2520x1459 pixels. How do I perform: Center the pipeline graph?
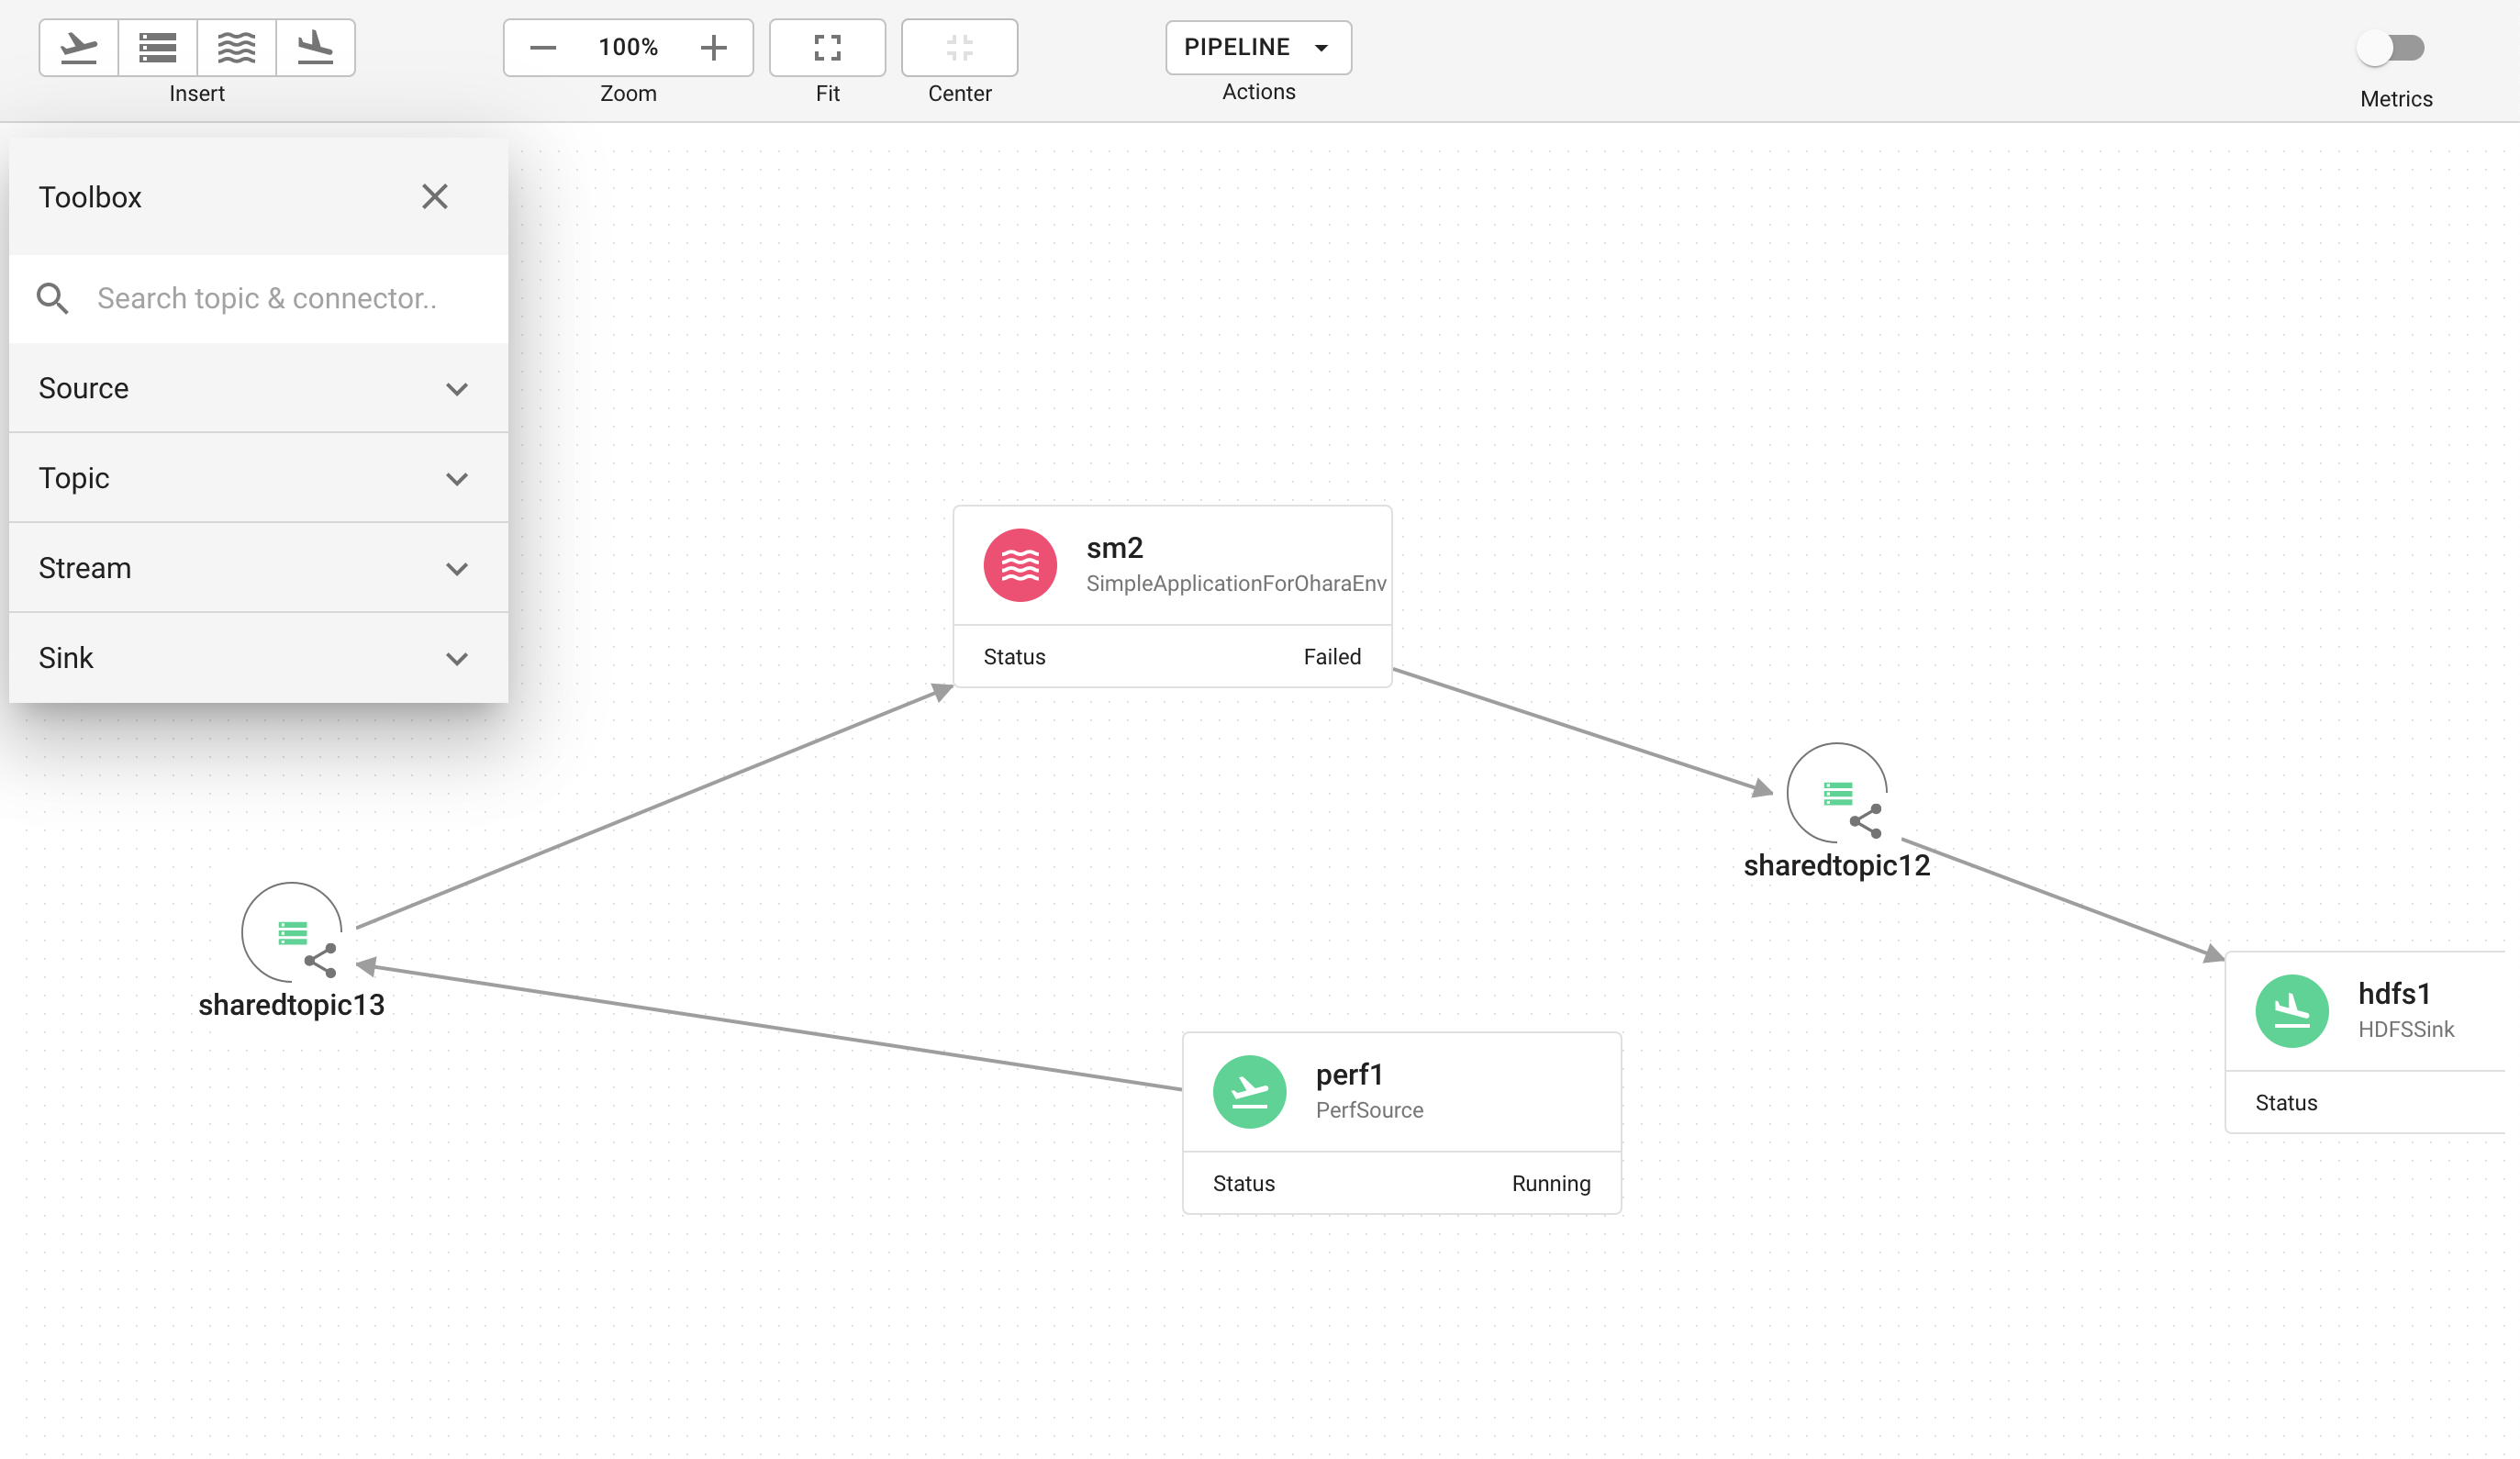pos(960,47)
